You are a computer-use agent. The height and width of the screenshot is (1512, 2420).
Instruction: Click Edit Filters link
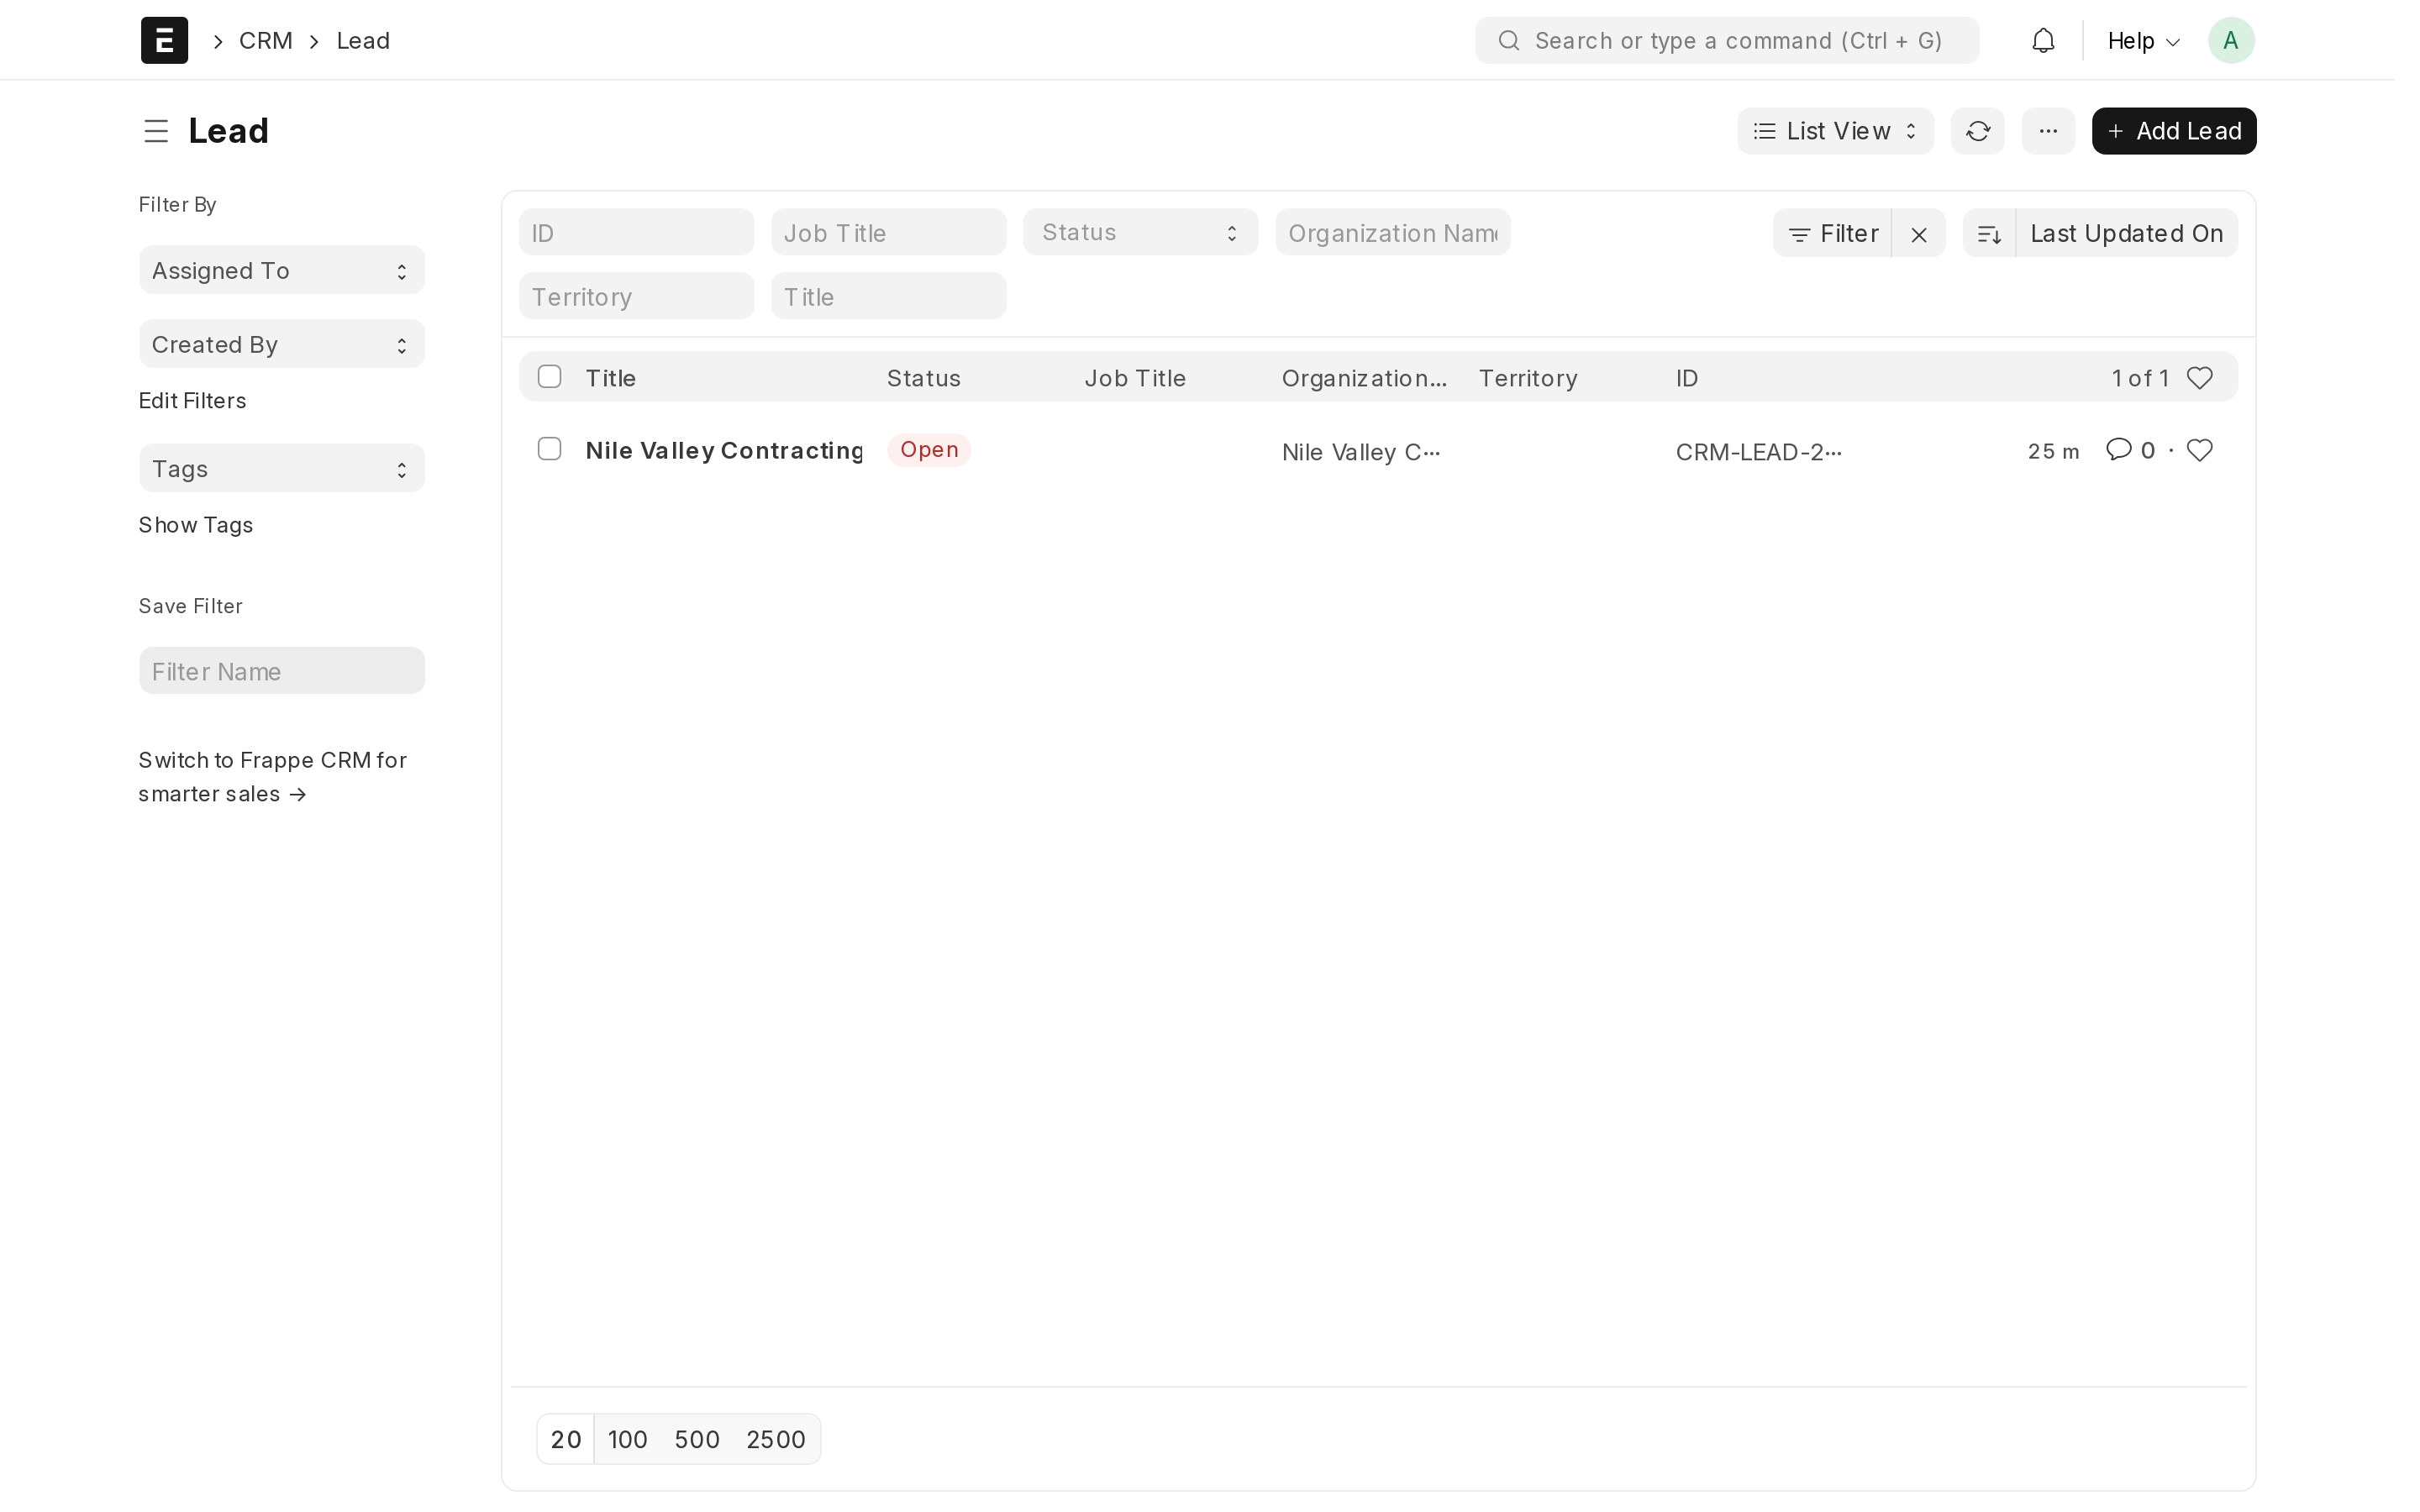192,401
